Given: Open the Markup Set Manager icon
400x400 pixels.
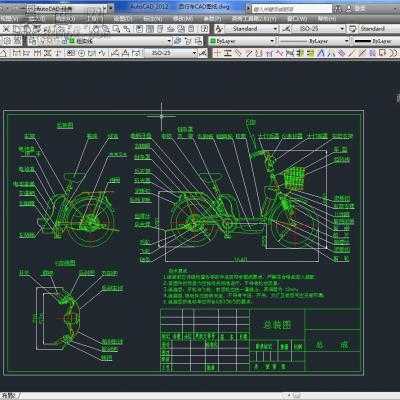Looking at the screenshot, I should (181, 29).
